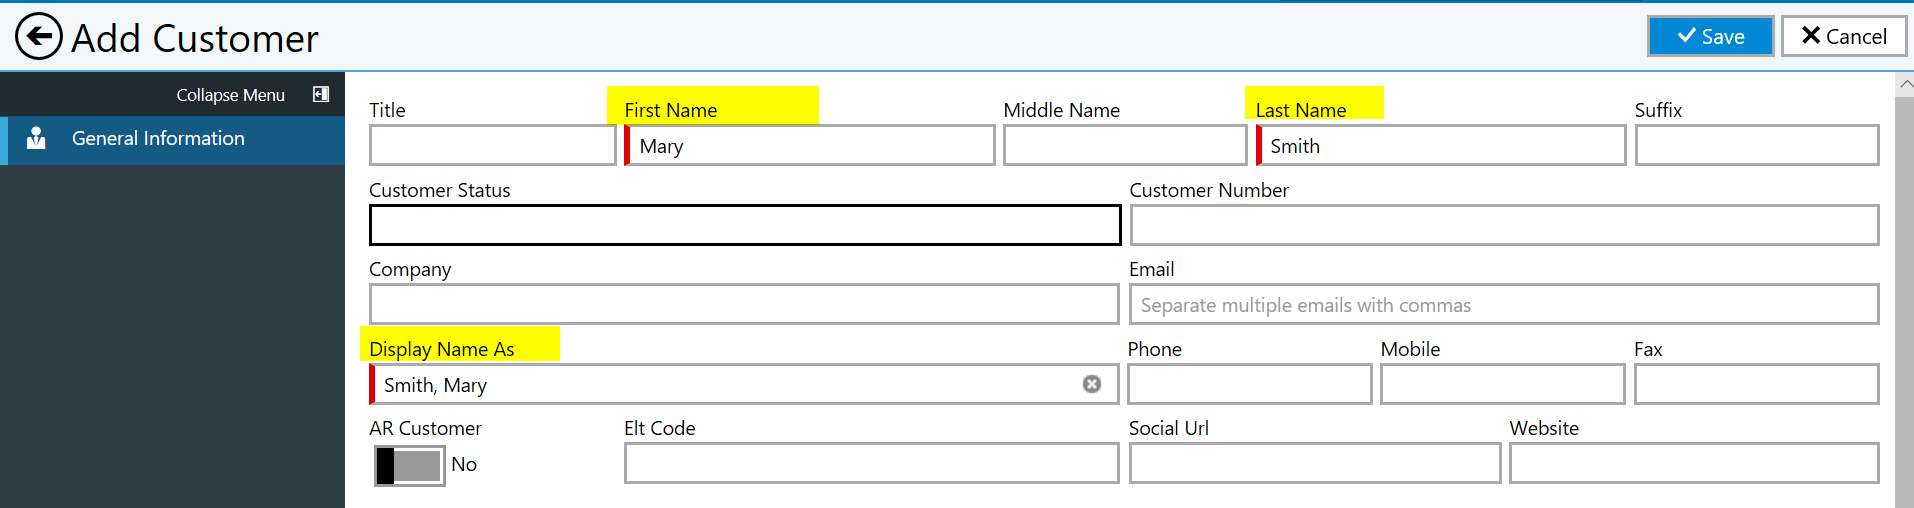Toggle the AR Customer switch
This screenshot has width=1914, height=508.
click(409, 465)
